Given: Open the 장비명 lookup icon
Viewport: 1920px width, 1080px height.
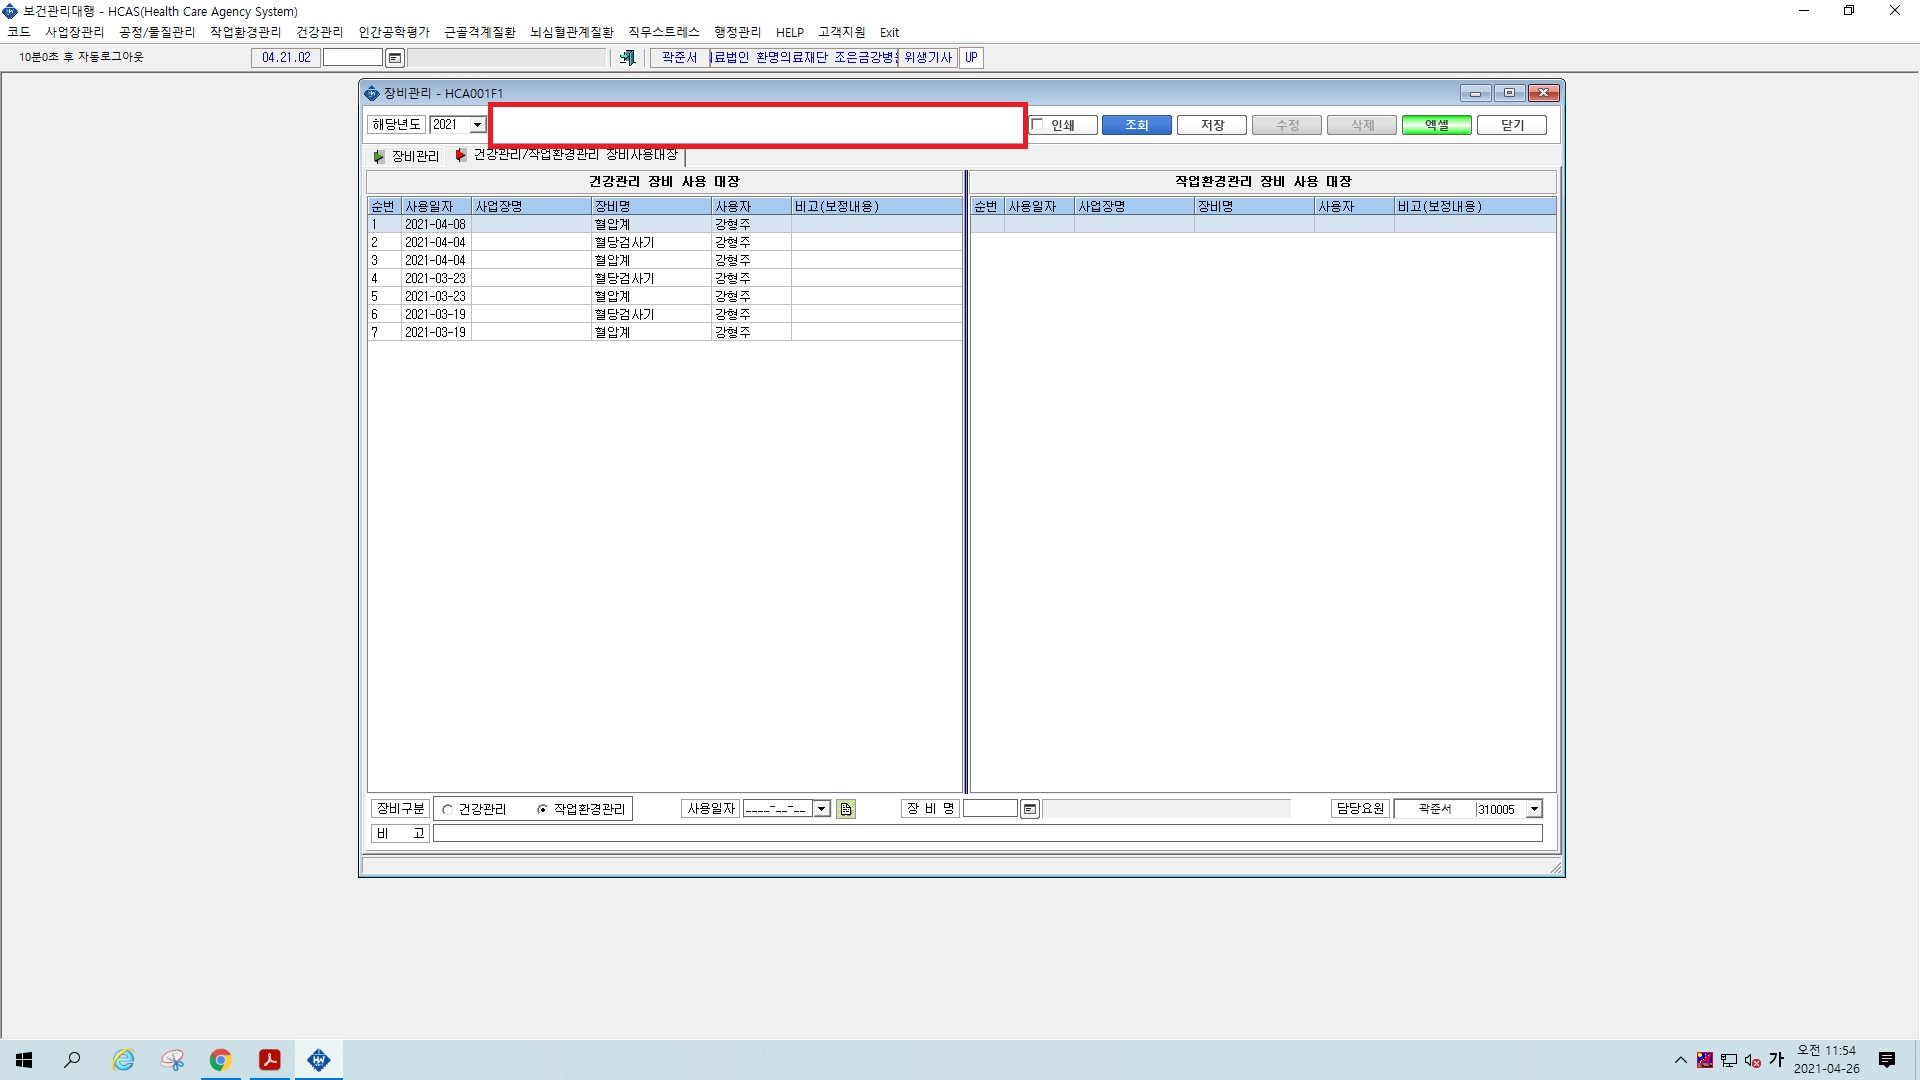Looking at the screenshot, I should tap(1030, 809).
